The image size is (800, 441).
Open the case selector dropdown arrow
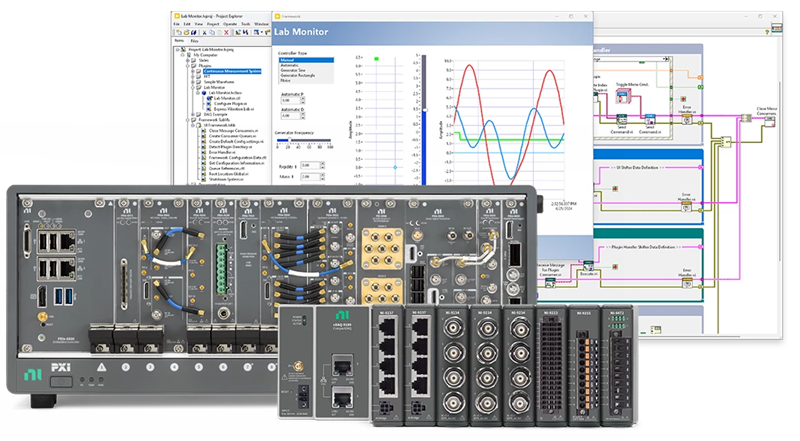pos(665,59)
